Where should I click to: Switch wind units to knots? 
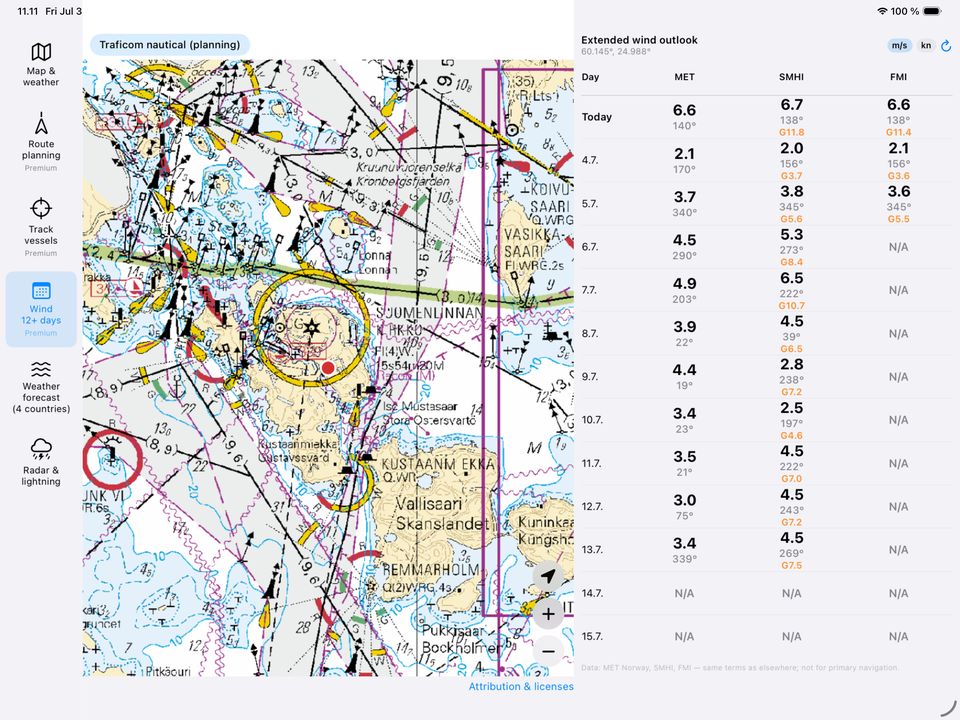(926, 45)
